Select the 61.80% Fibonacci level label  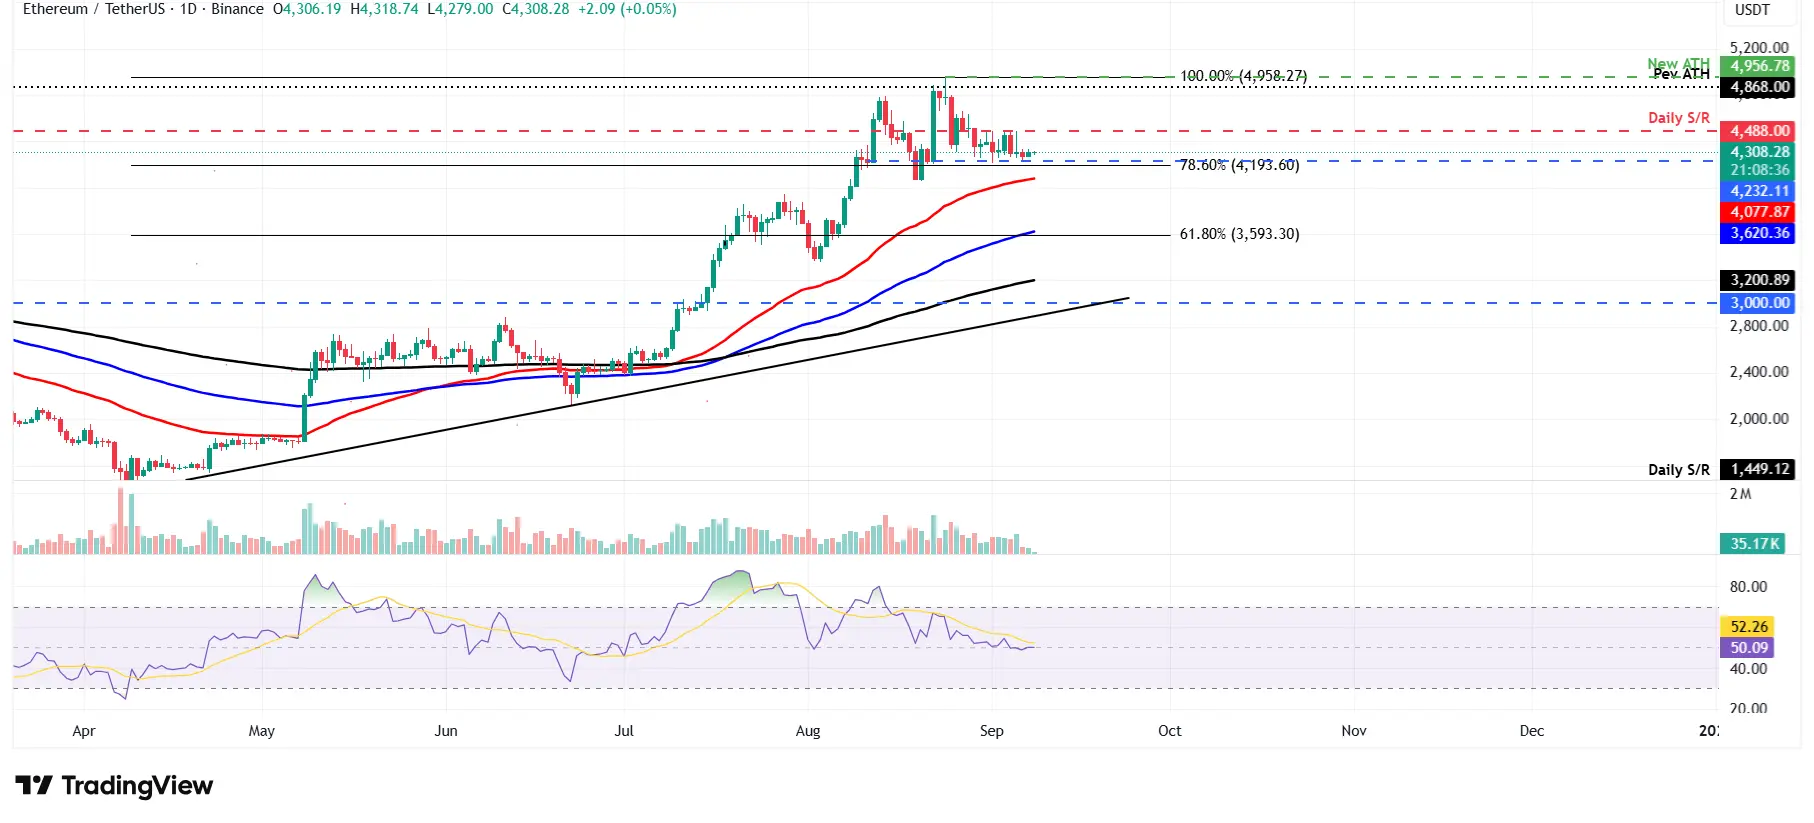(x=1239, y=234)
